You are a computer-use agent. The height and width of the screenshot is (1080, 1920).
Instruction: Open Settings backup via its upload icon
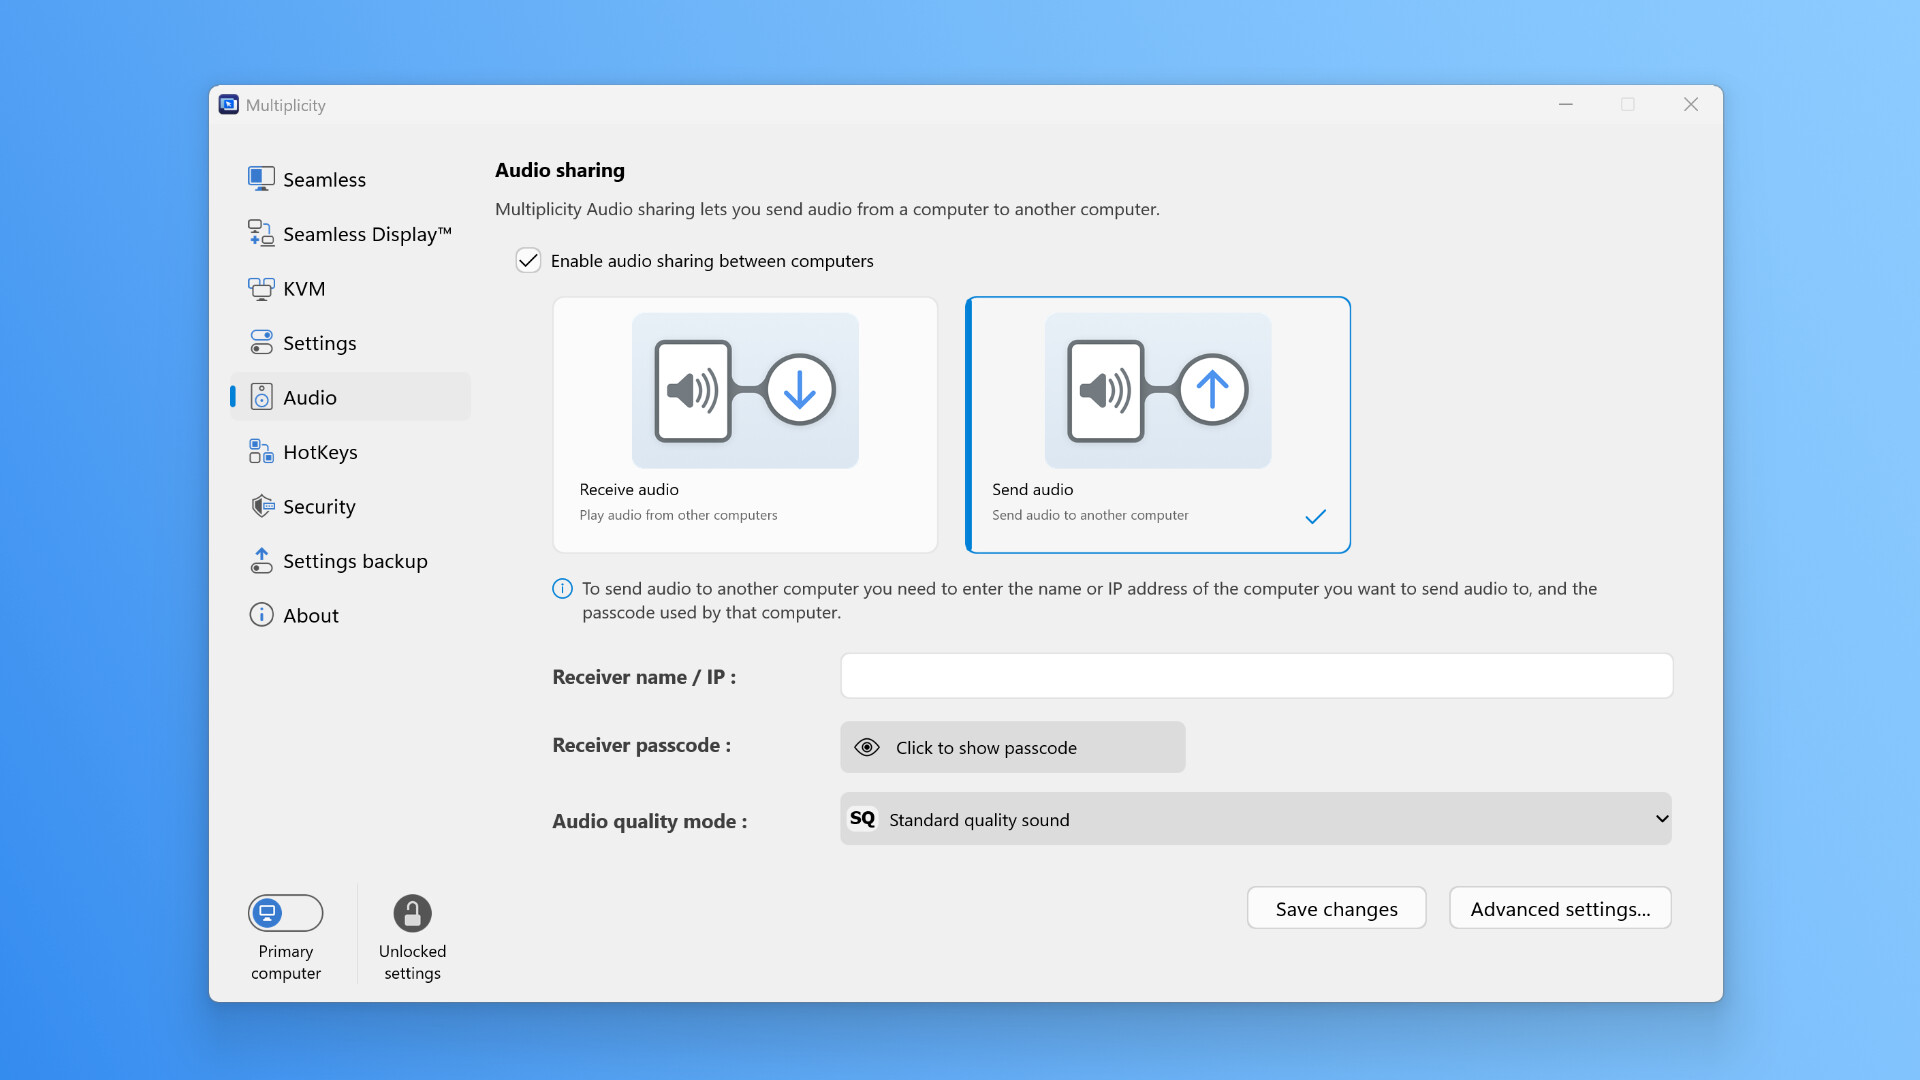(x=261, y=560)
